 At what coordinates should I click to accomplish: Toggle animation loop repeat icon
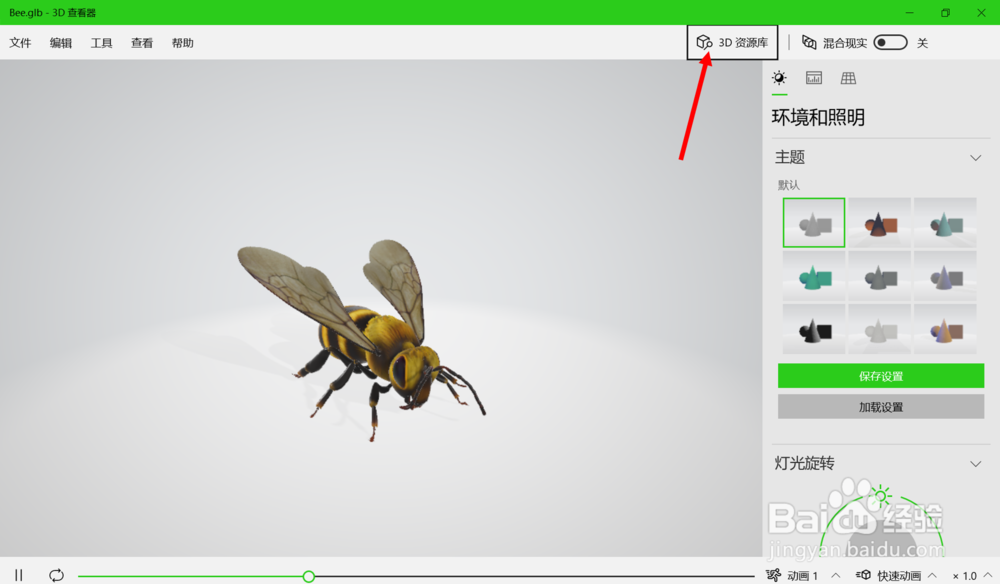coord(56,575)
